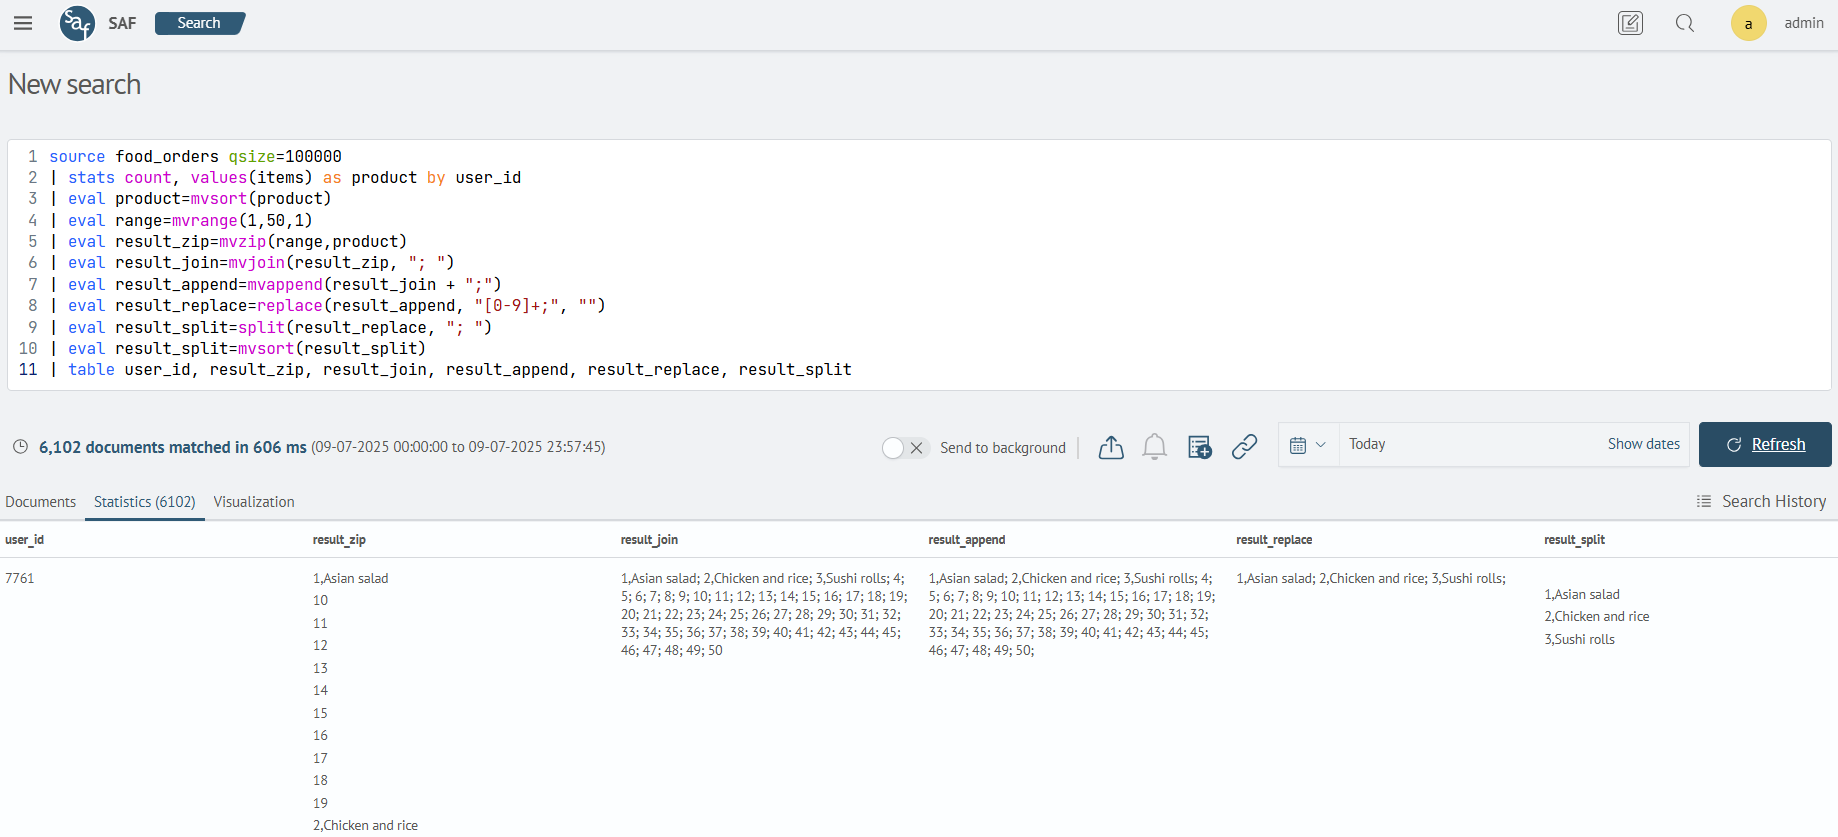The width and height of the screenshot is (1838, 837).
Task: Add search to dashboard icon
Action: click(1199, 447)
